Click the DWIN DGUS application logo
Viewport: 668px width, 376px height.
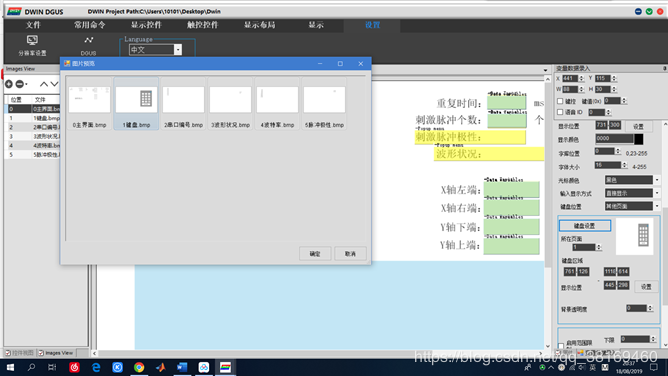point(14,11)
